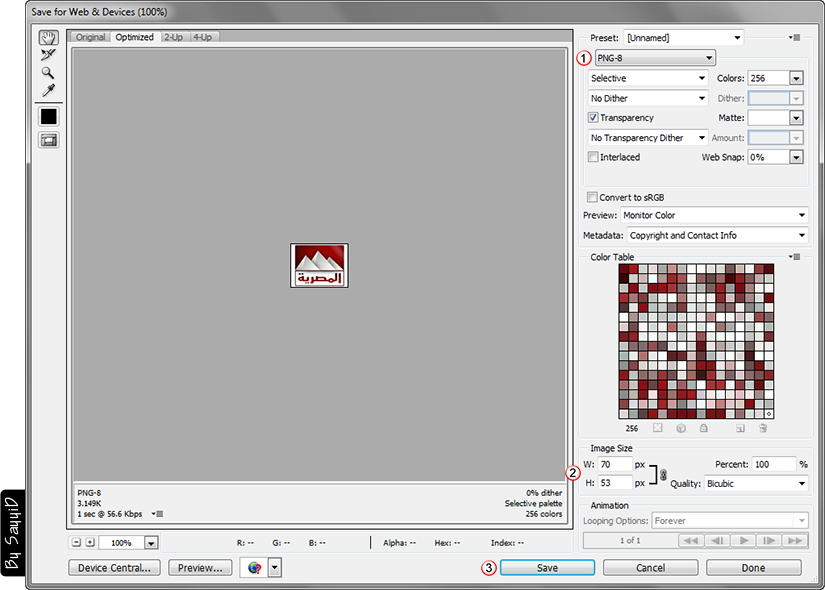Click the image height field
The image size is (825, 590).
(x=615, y=483)
